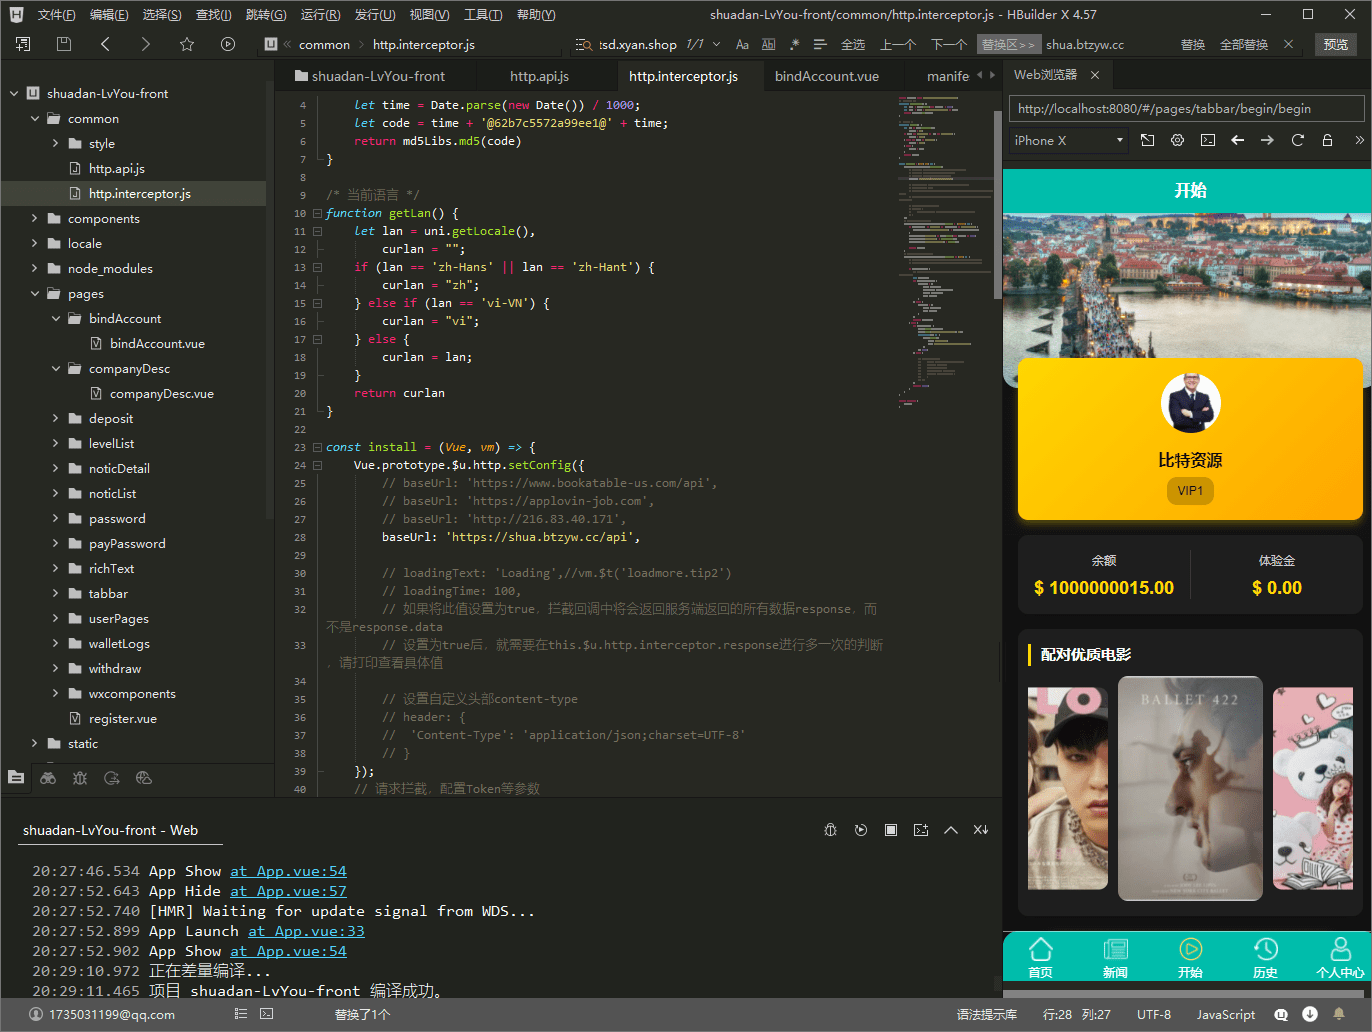
Task: Click the localhost URL address field
Action: tap(1187, 108)
